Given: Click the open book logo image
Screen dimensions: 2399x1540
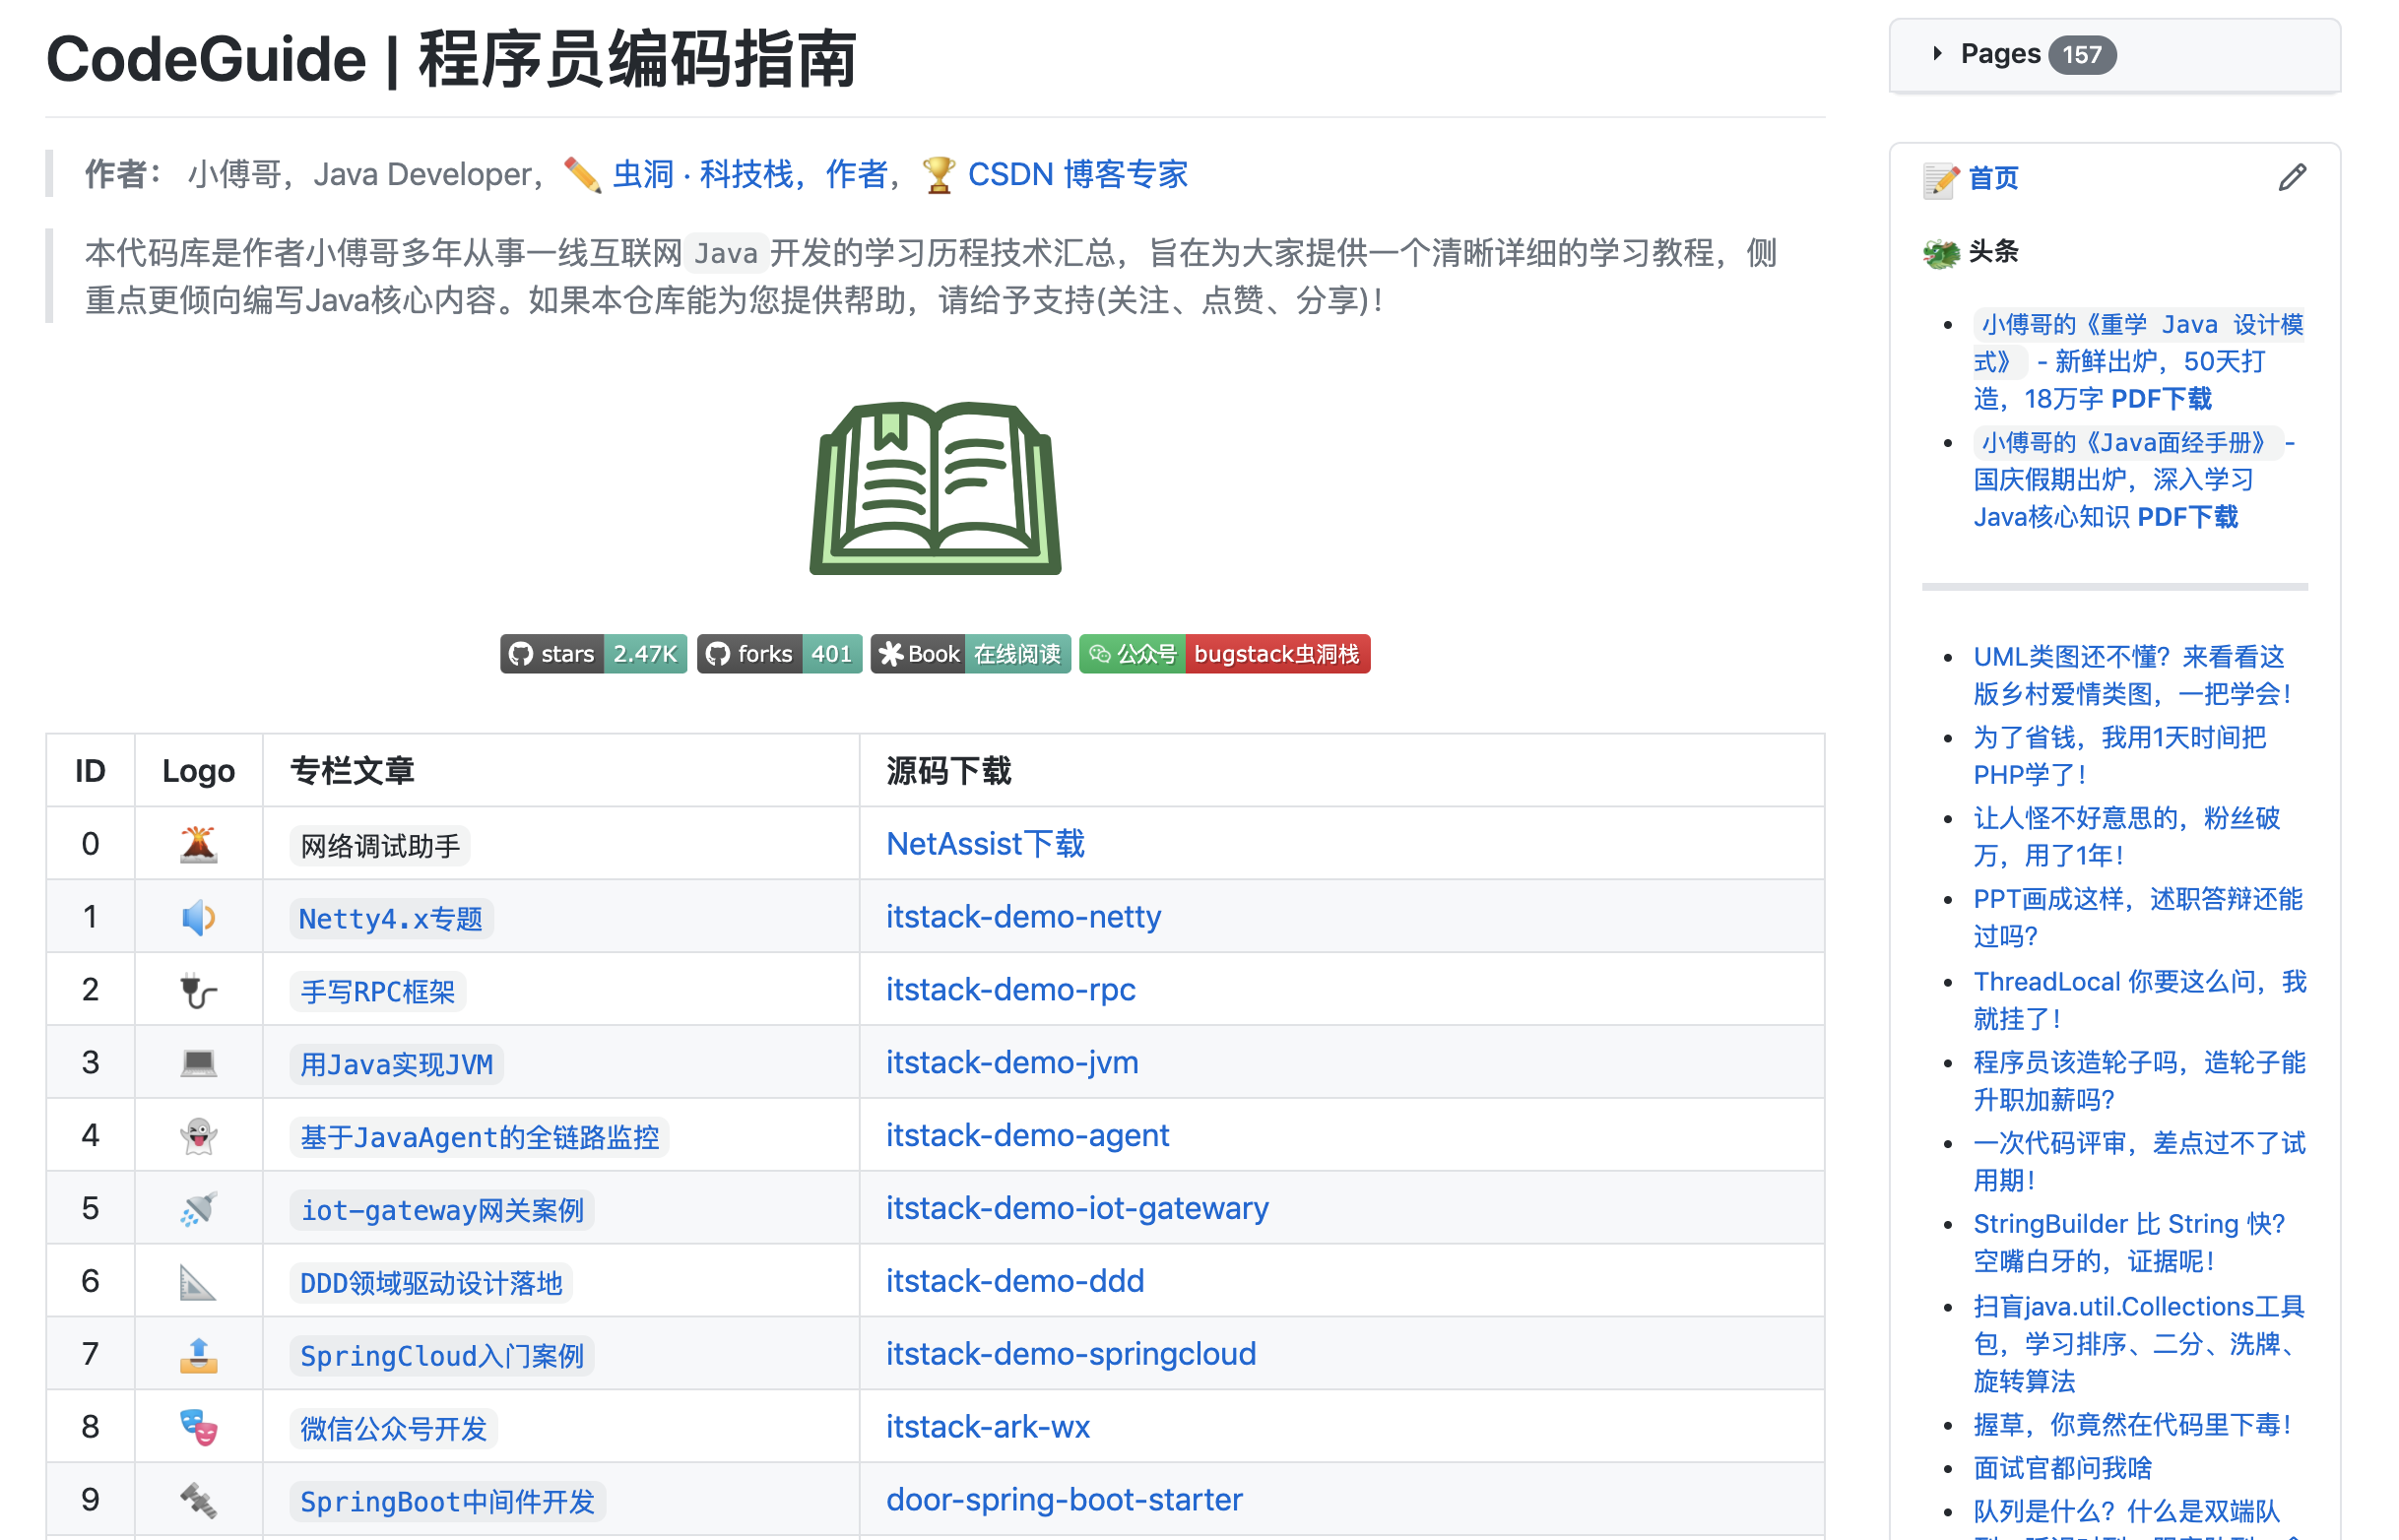Looking at the screenshot, I should click(x=935, y=488).
